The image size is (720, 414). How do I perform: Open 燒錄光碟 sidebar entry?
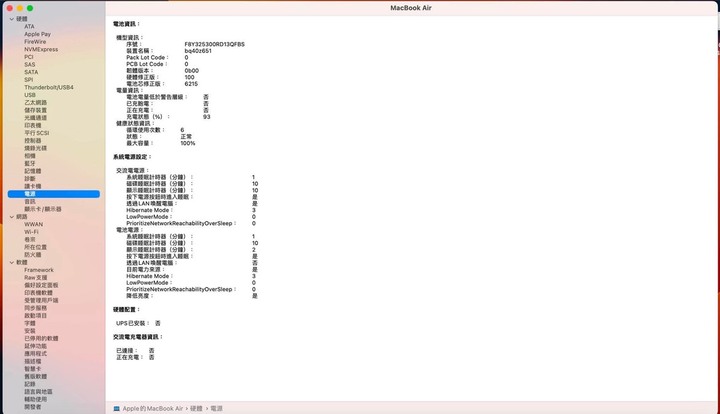coord(35,148)
